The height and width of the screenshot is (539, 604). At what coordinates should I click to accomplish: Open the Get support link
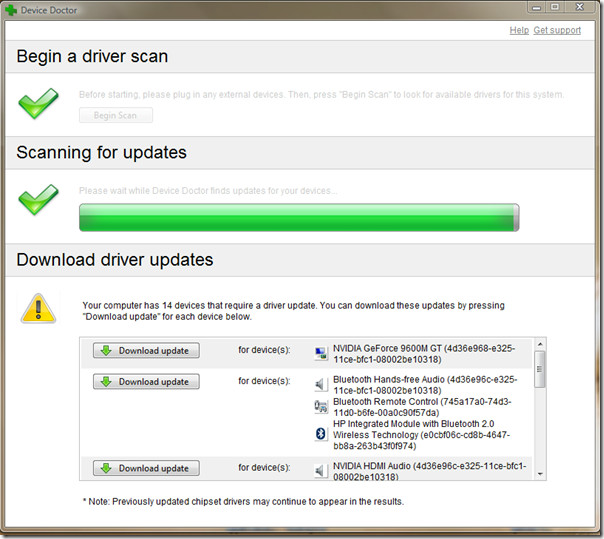[557, 30]
